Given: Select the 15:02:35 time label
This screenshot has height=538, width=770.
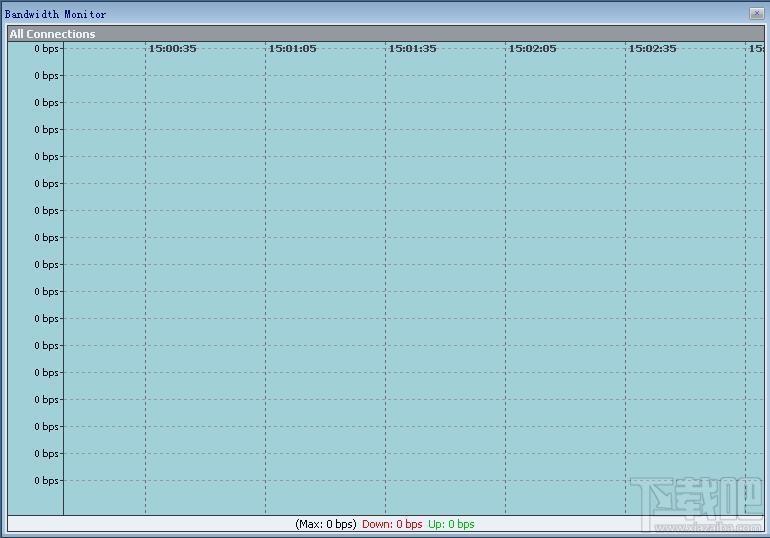Looking at the screenshot, I should [652, 48].
